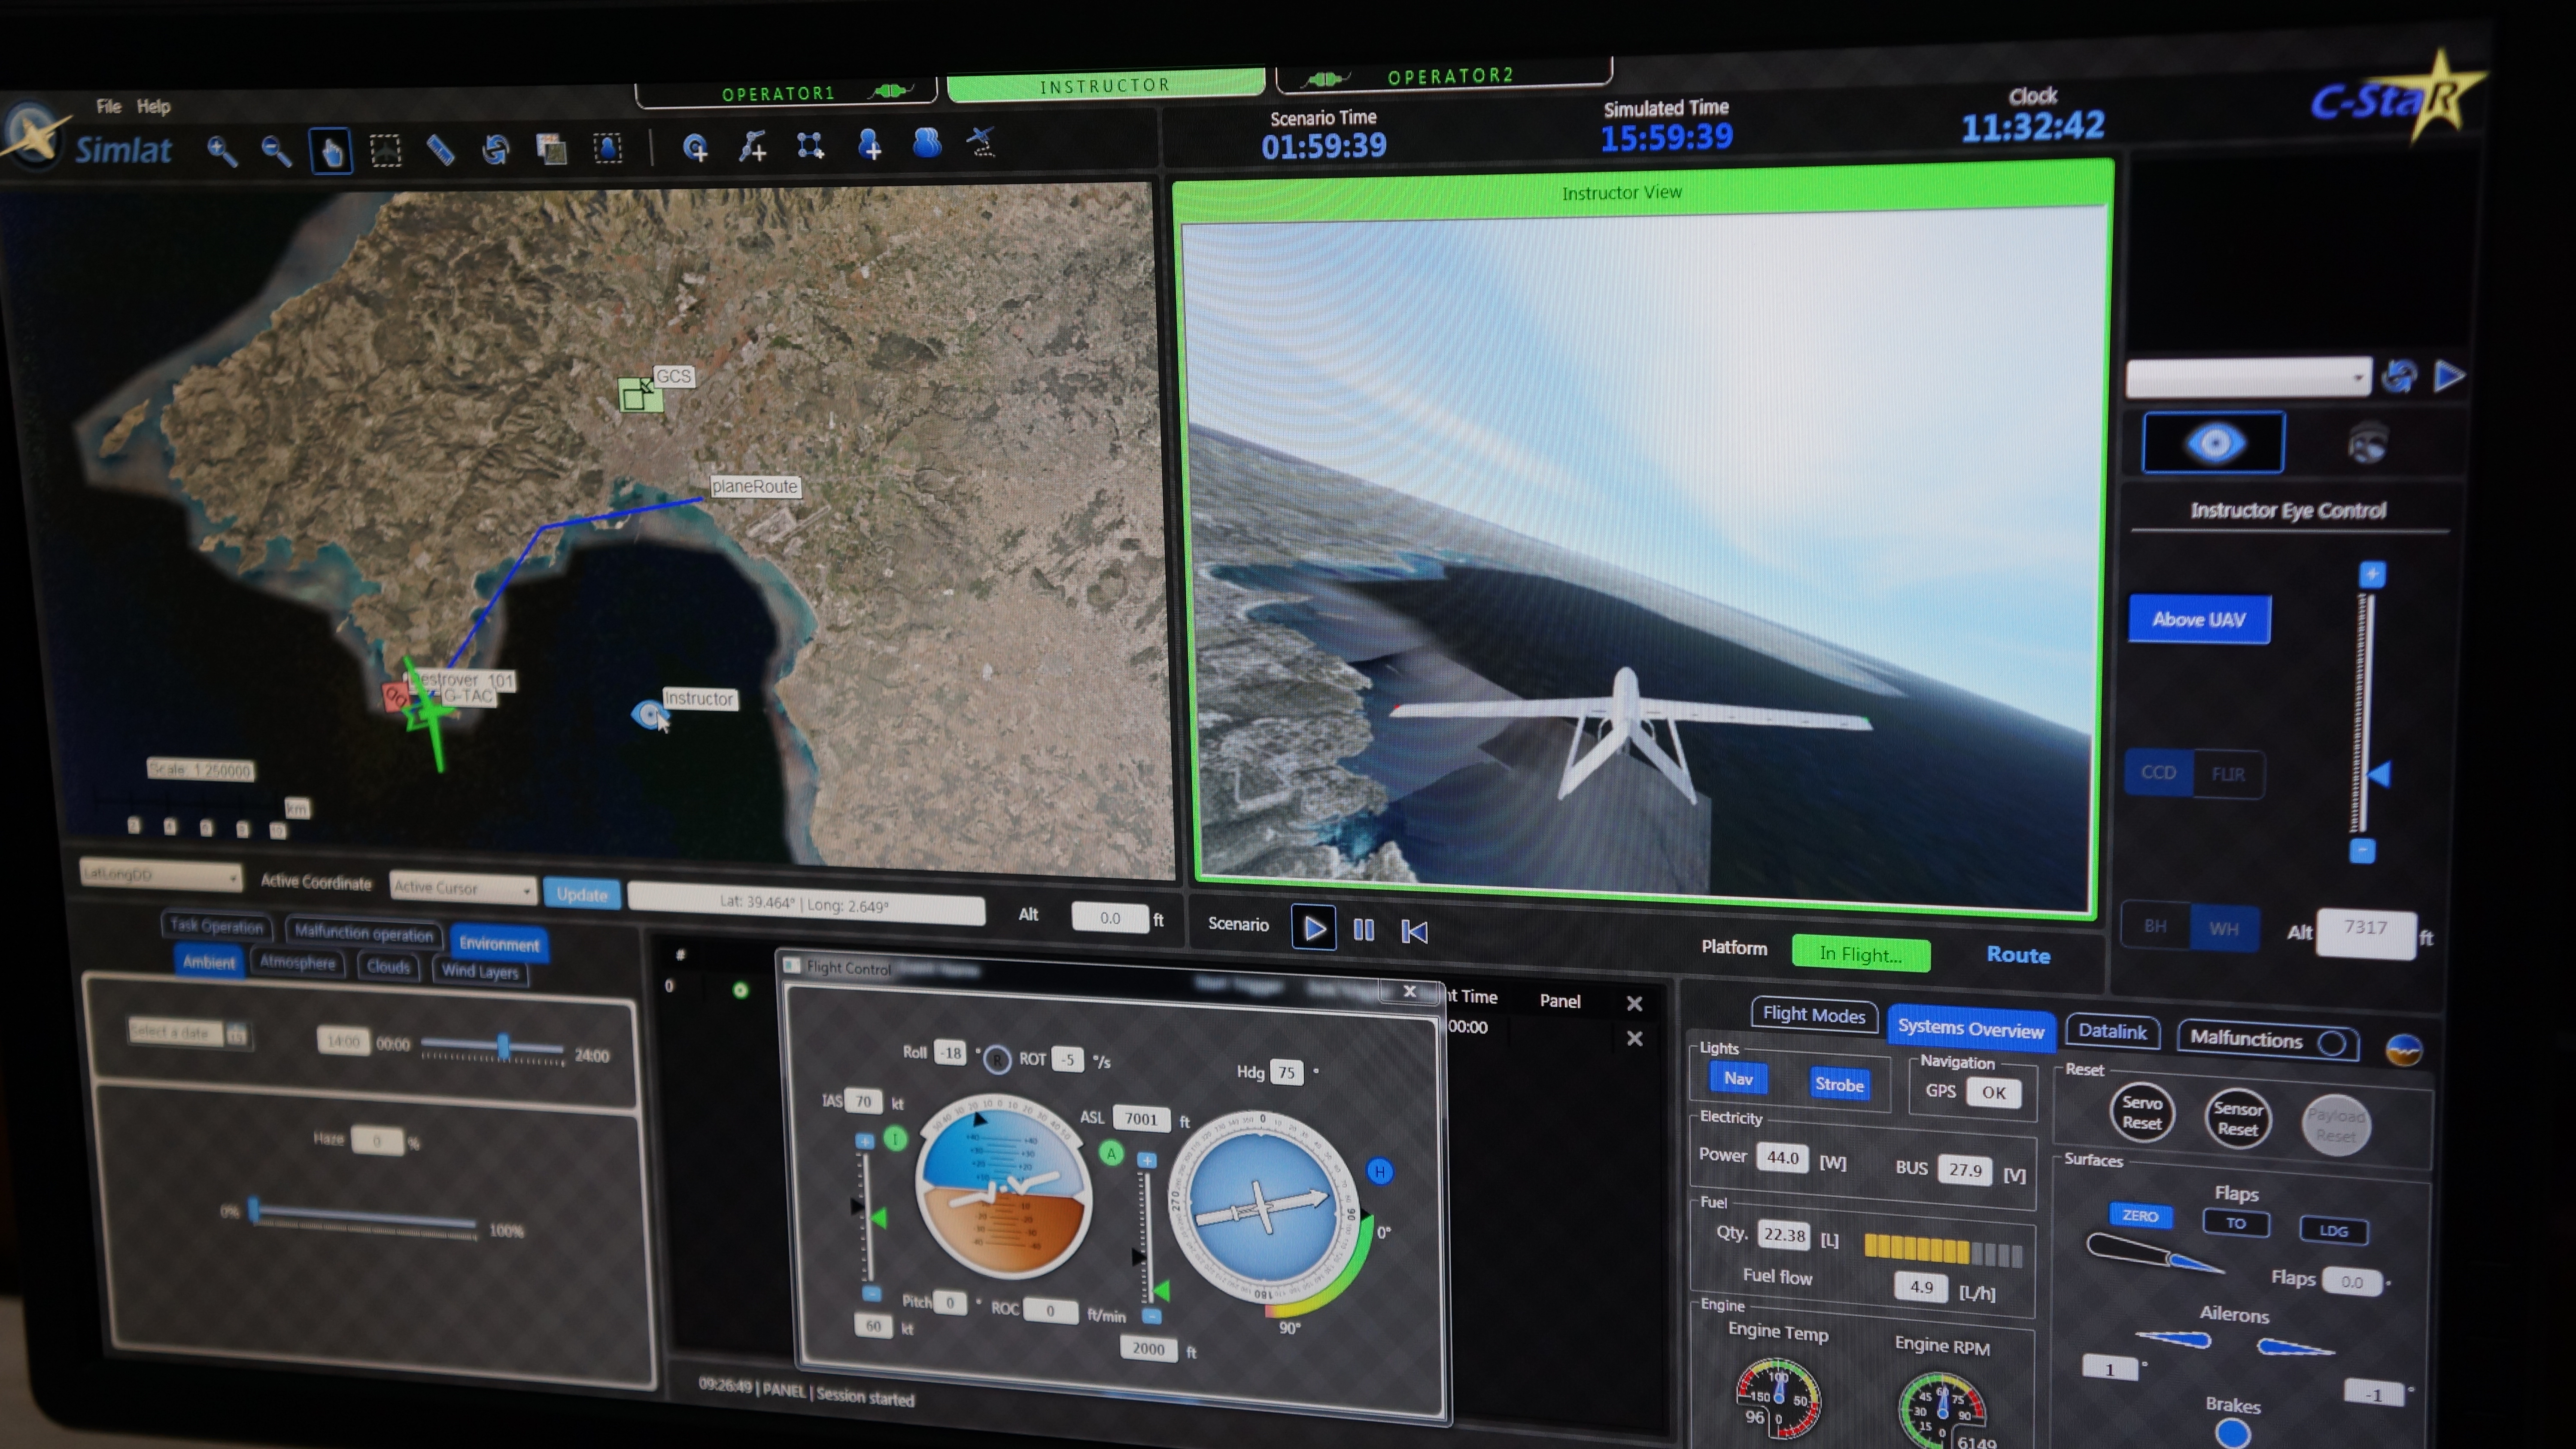Add a circular area with circle-plus tool
This screenshot has width=2576, height=1449.
[x=695, y=148]
